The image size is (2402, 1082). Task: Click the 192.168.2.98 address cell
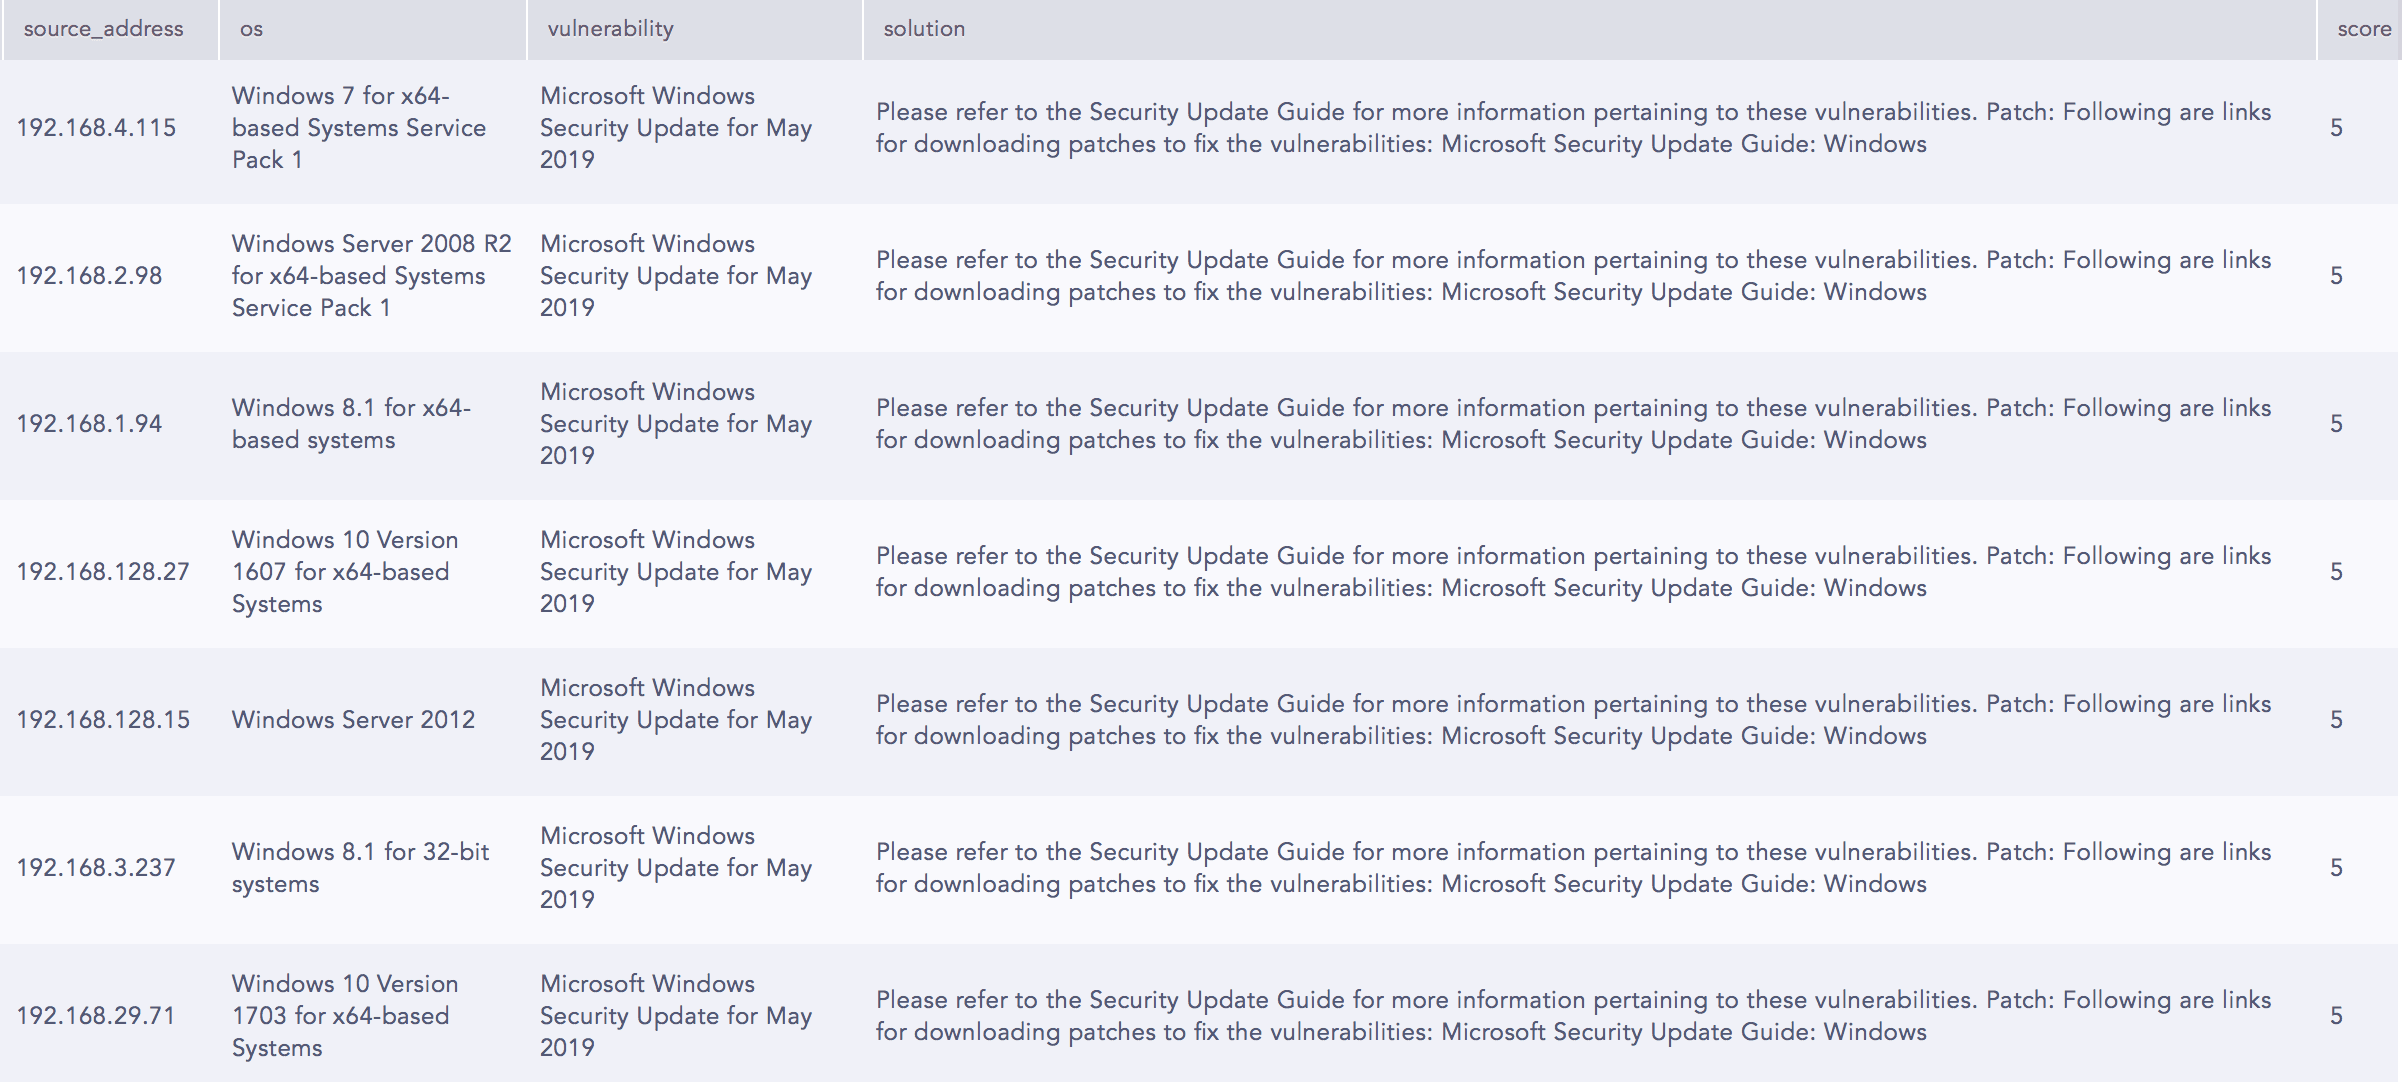89,276
